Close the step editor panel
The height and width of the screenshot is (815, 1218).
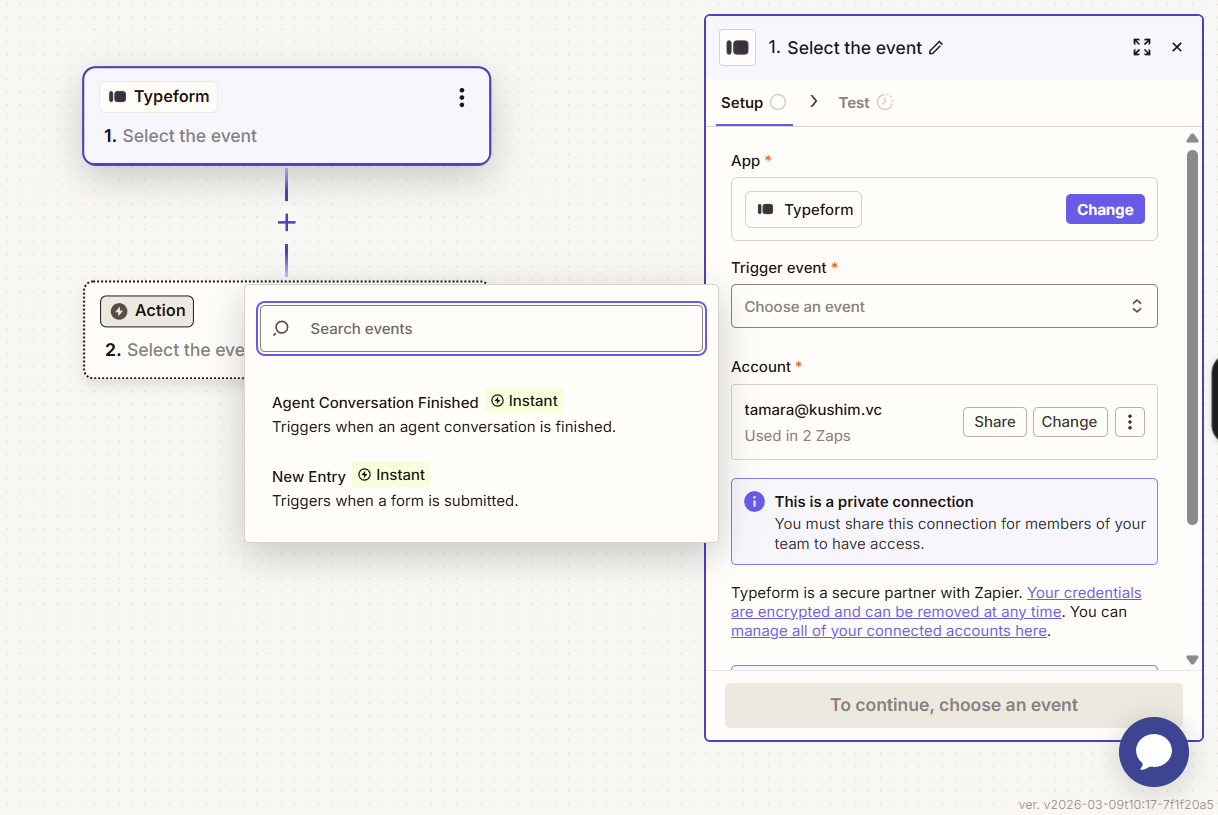tap(1177, 47)
